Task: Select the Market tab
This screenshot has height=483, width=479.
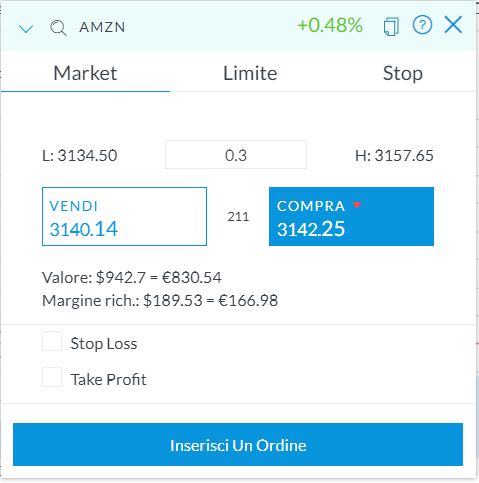Action: (85, 73)
